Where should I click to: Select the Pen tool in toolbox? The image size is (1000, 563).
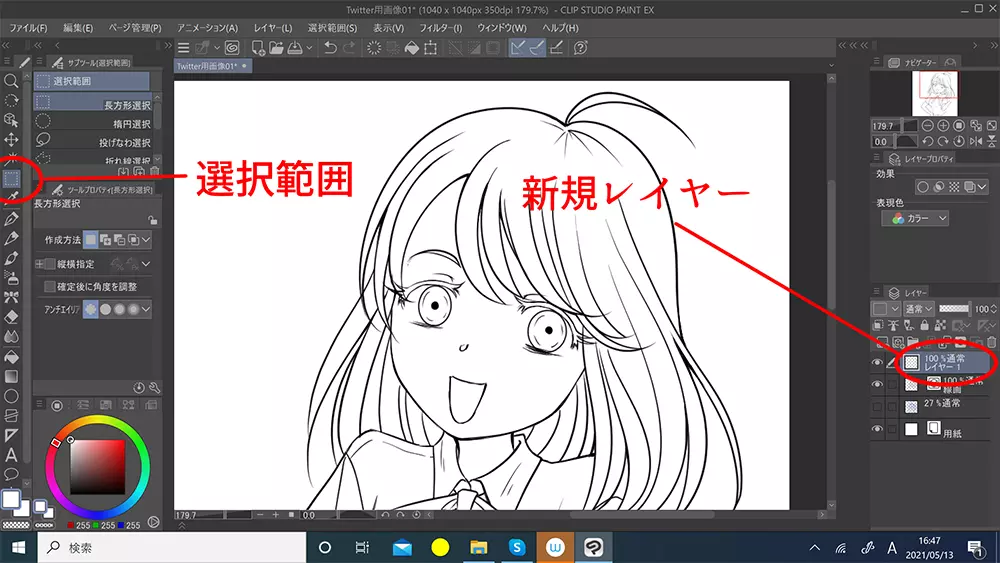[11, 219]
